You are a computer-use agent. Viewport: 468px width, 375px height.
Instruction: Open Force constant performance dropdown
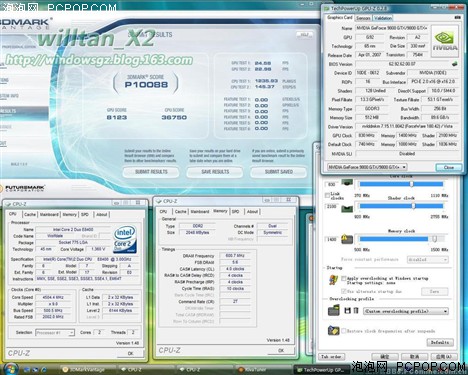[x=428, y=260]
